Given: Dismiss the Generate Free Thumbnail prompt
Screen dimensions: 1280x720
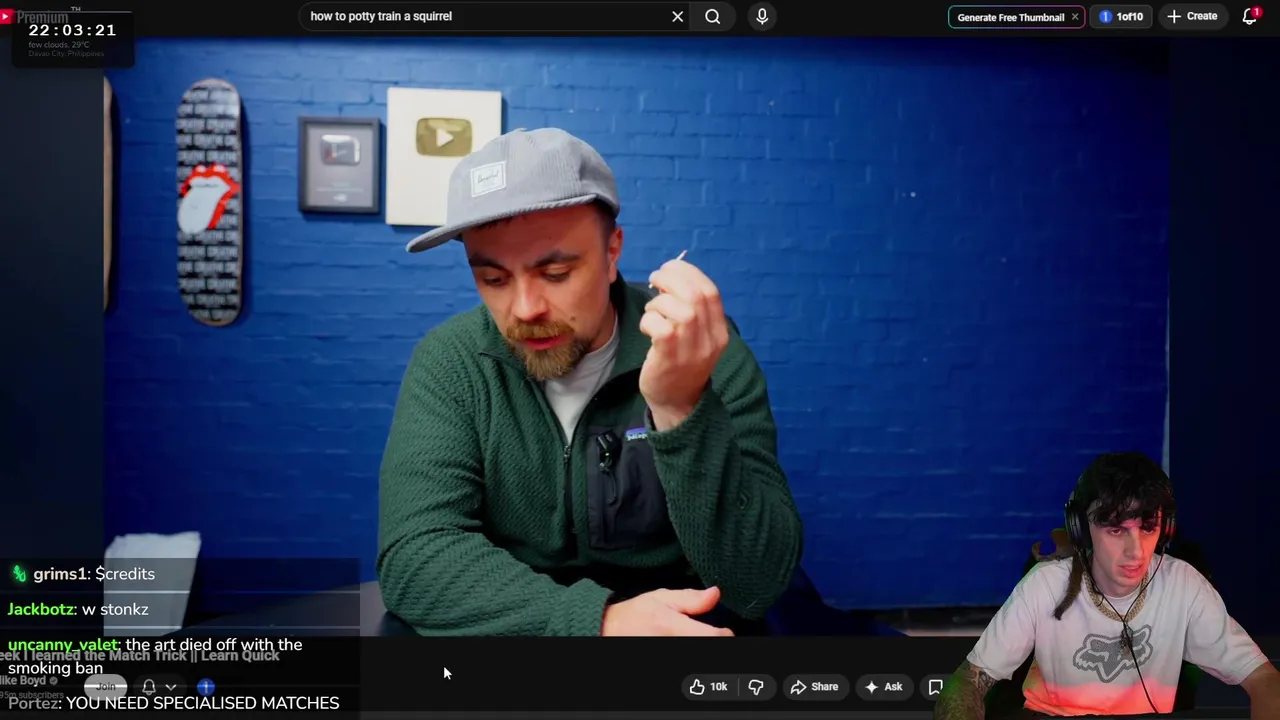Looking at the screenshot, I should point(1075,17).
